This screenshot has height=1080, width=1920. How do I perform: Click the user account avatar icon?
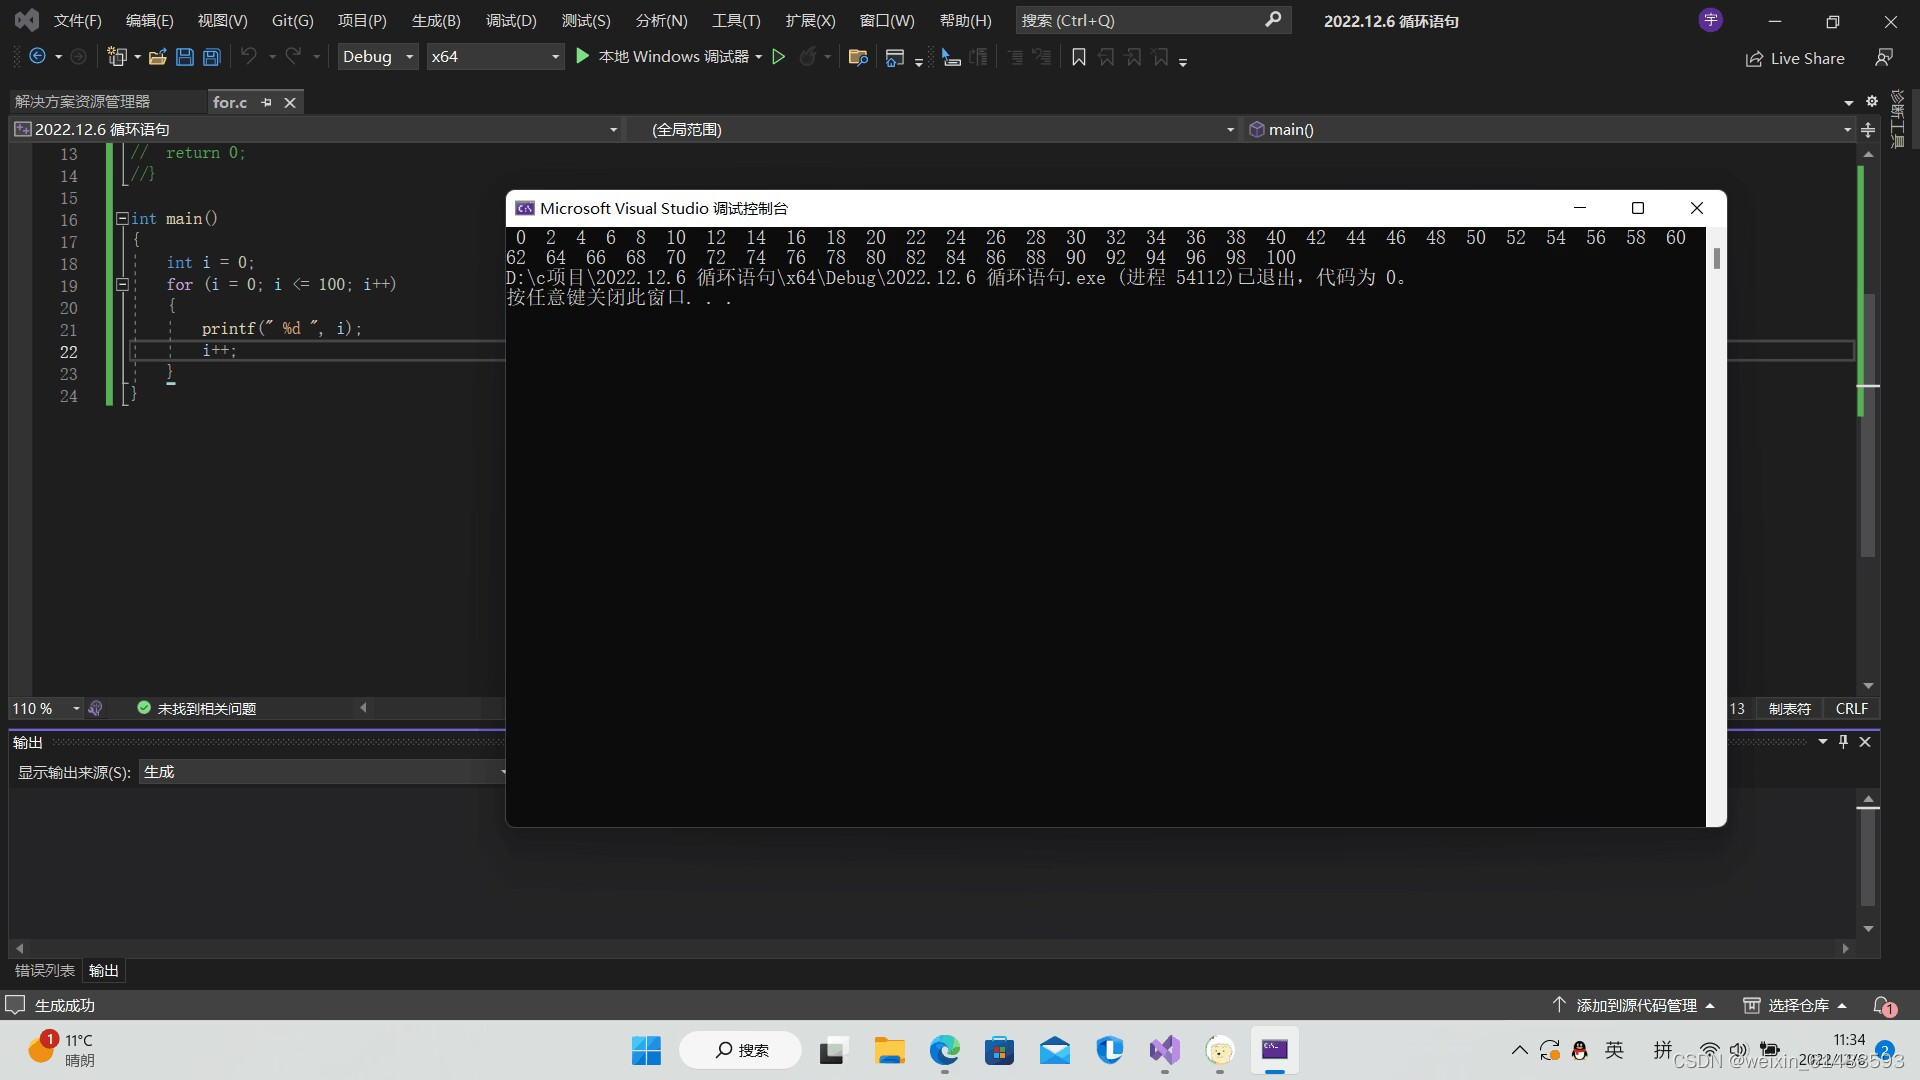pos(1710,20)
